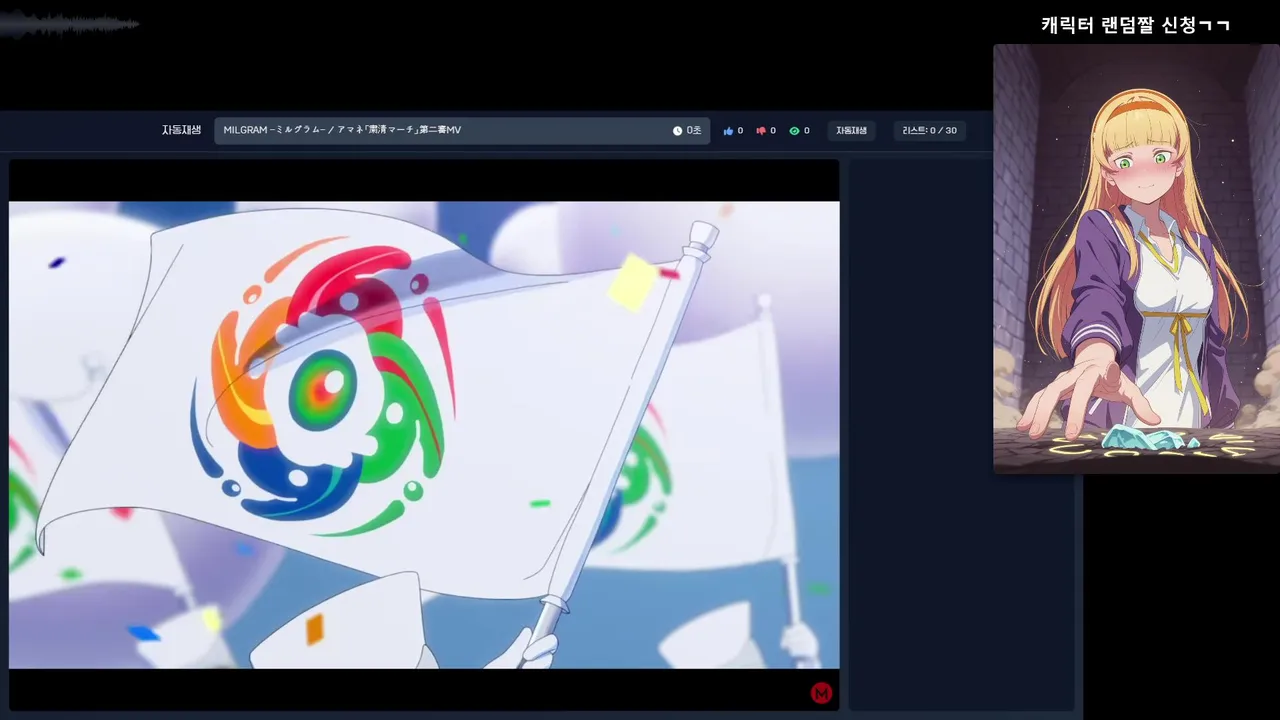Click the 0초 duration text
The image size is (1280, 720).
click(x=694, y=131)
